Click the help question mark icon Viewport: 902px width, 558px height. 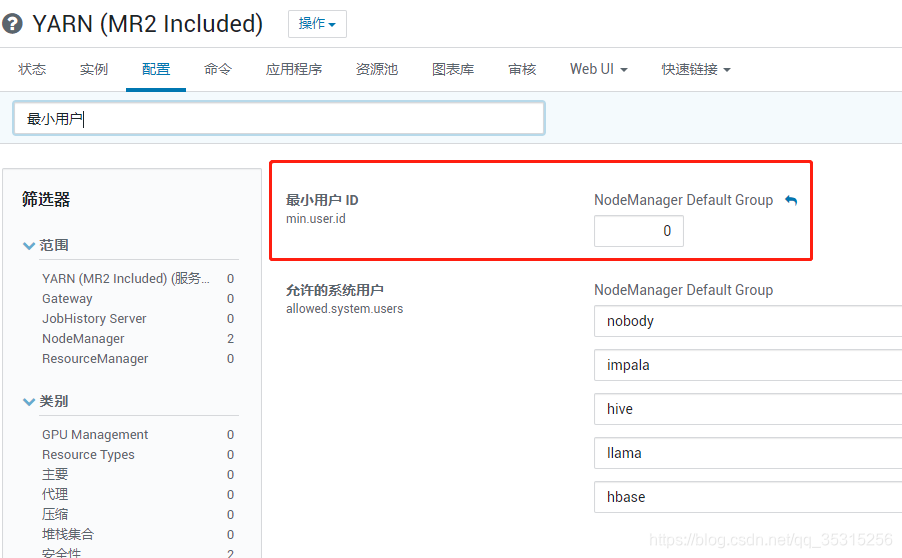(x=12, y=24)
